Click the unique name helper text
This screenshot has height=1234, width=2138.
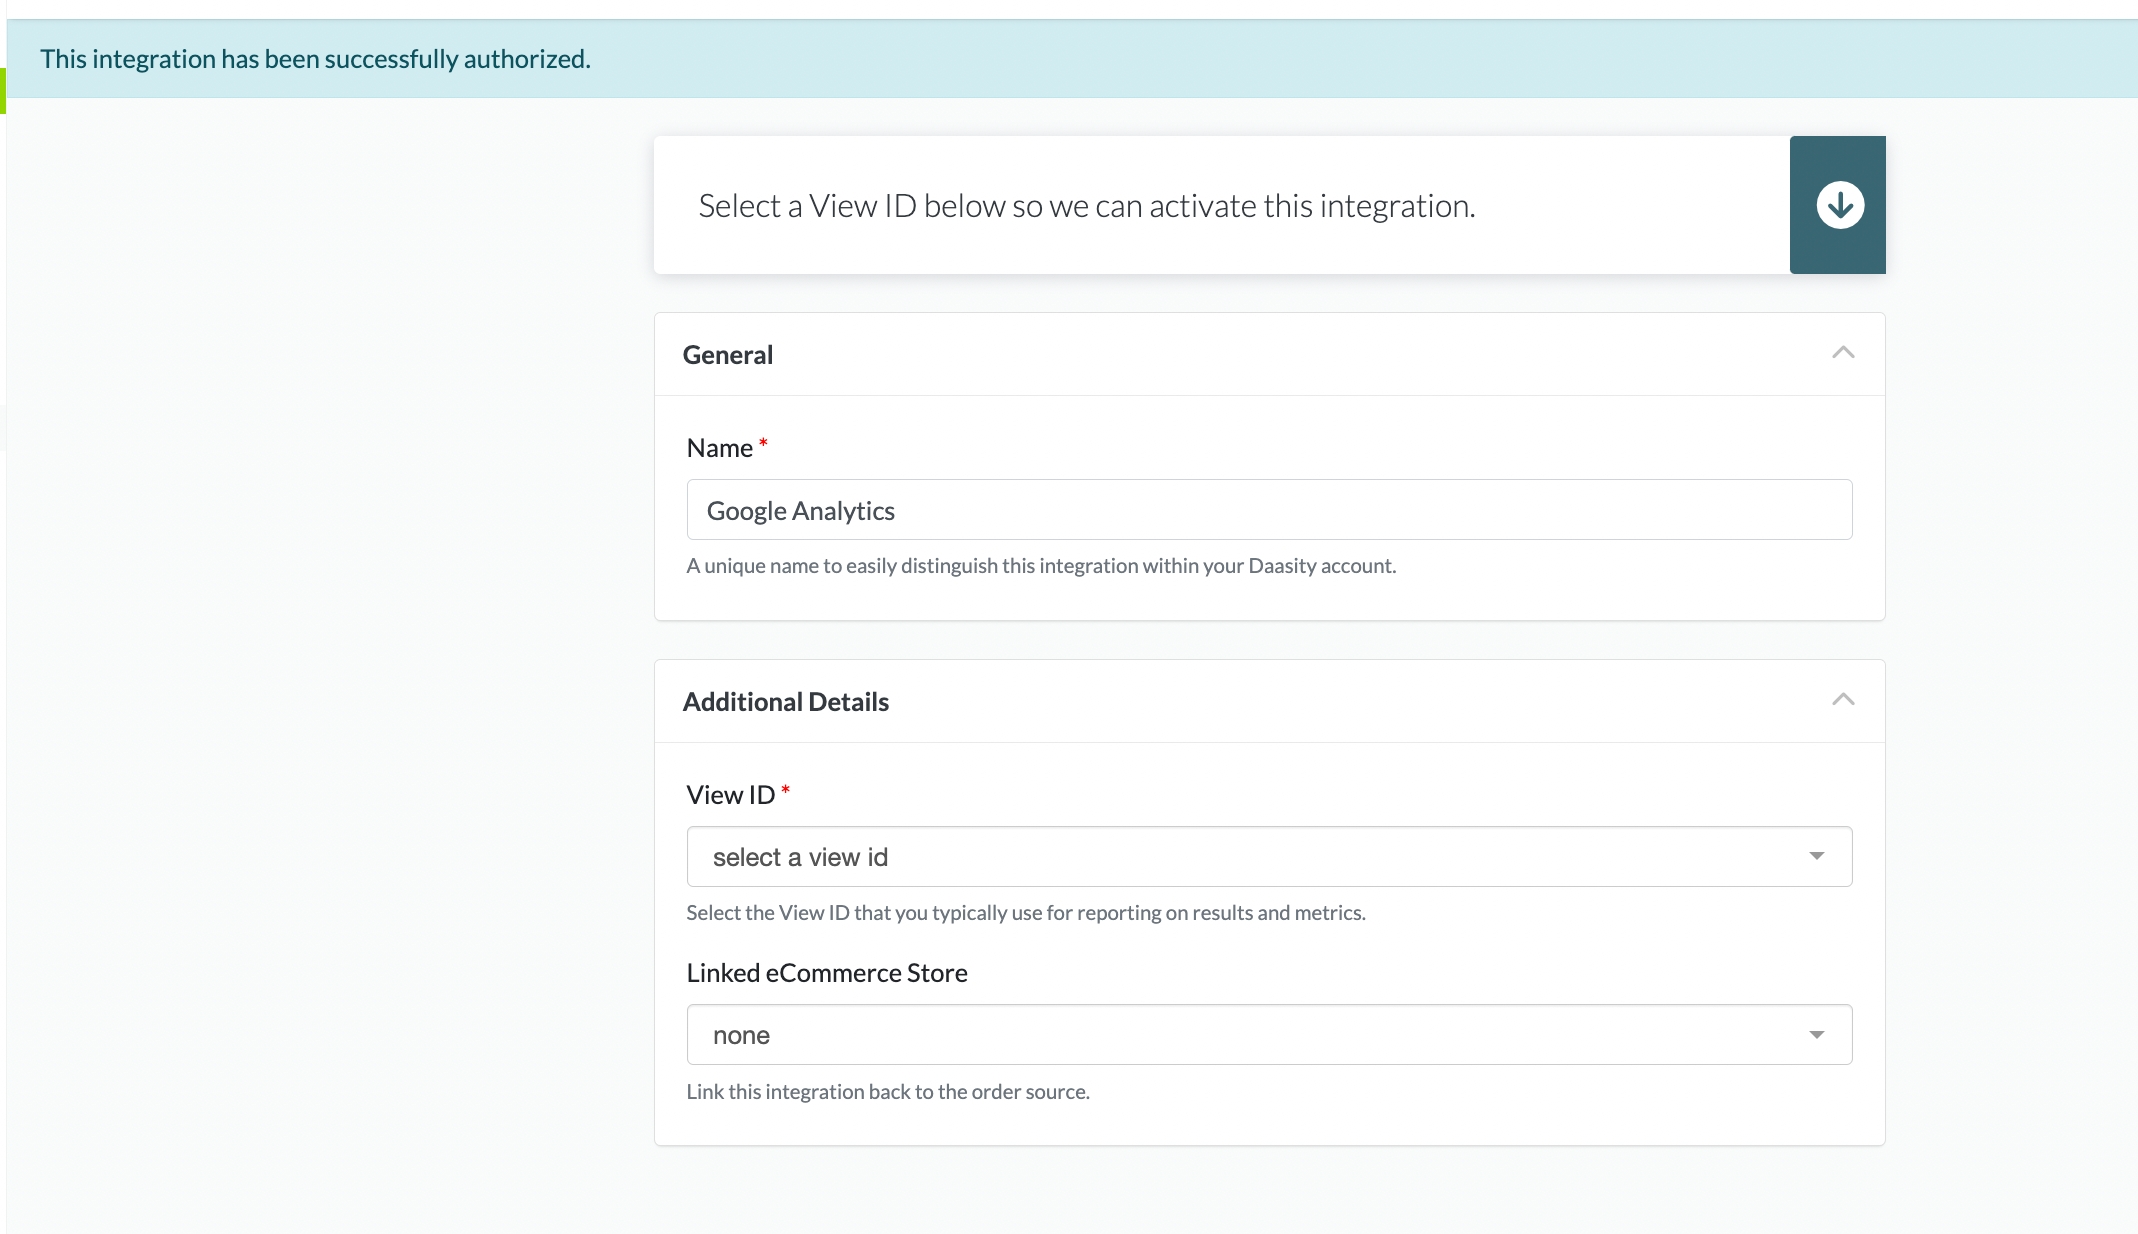(1040, 566)
